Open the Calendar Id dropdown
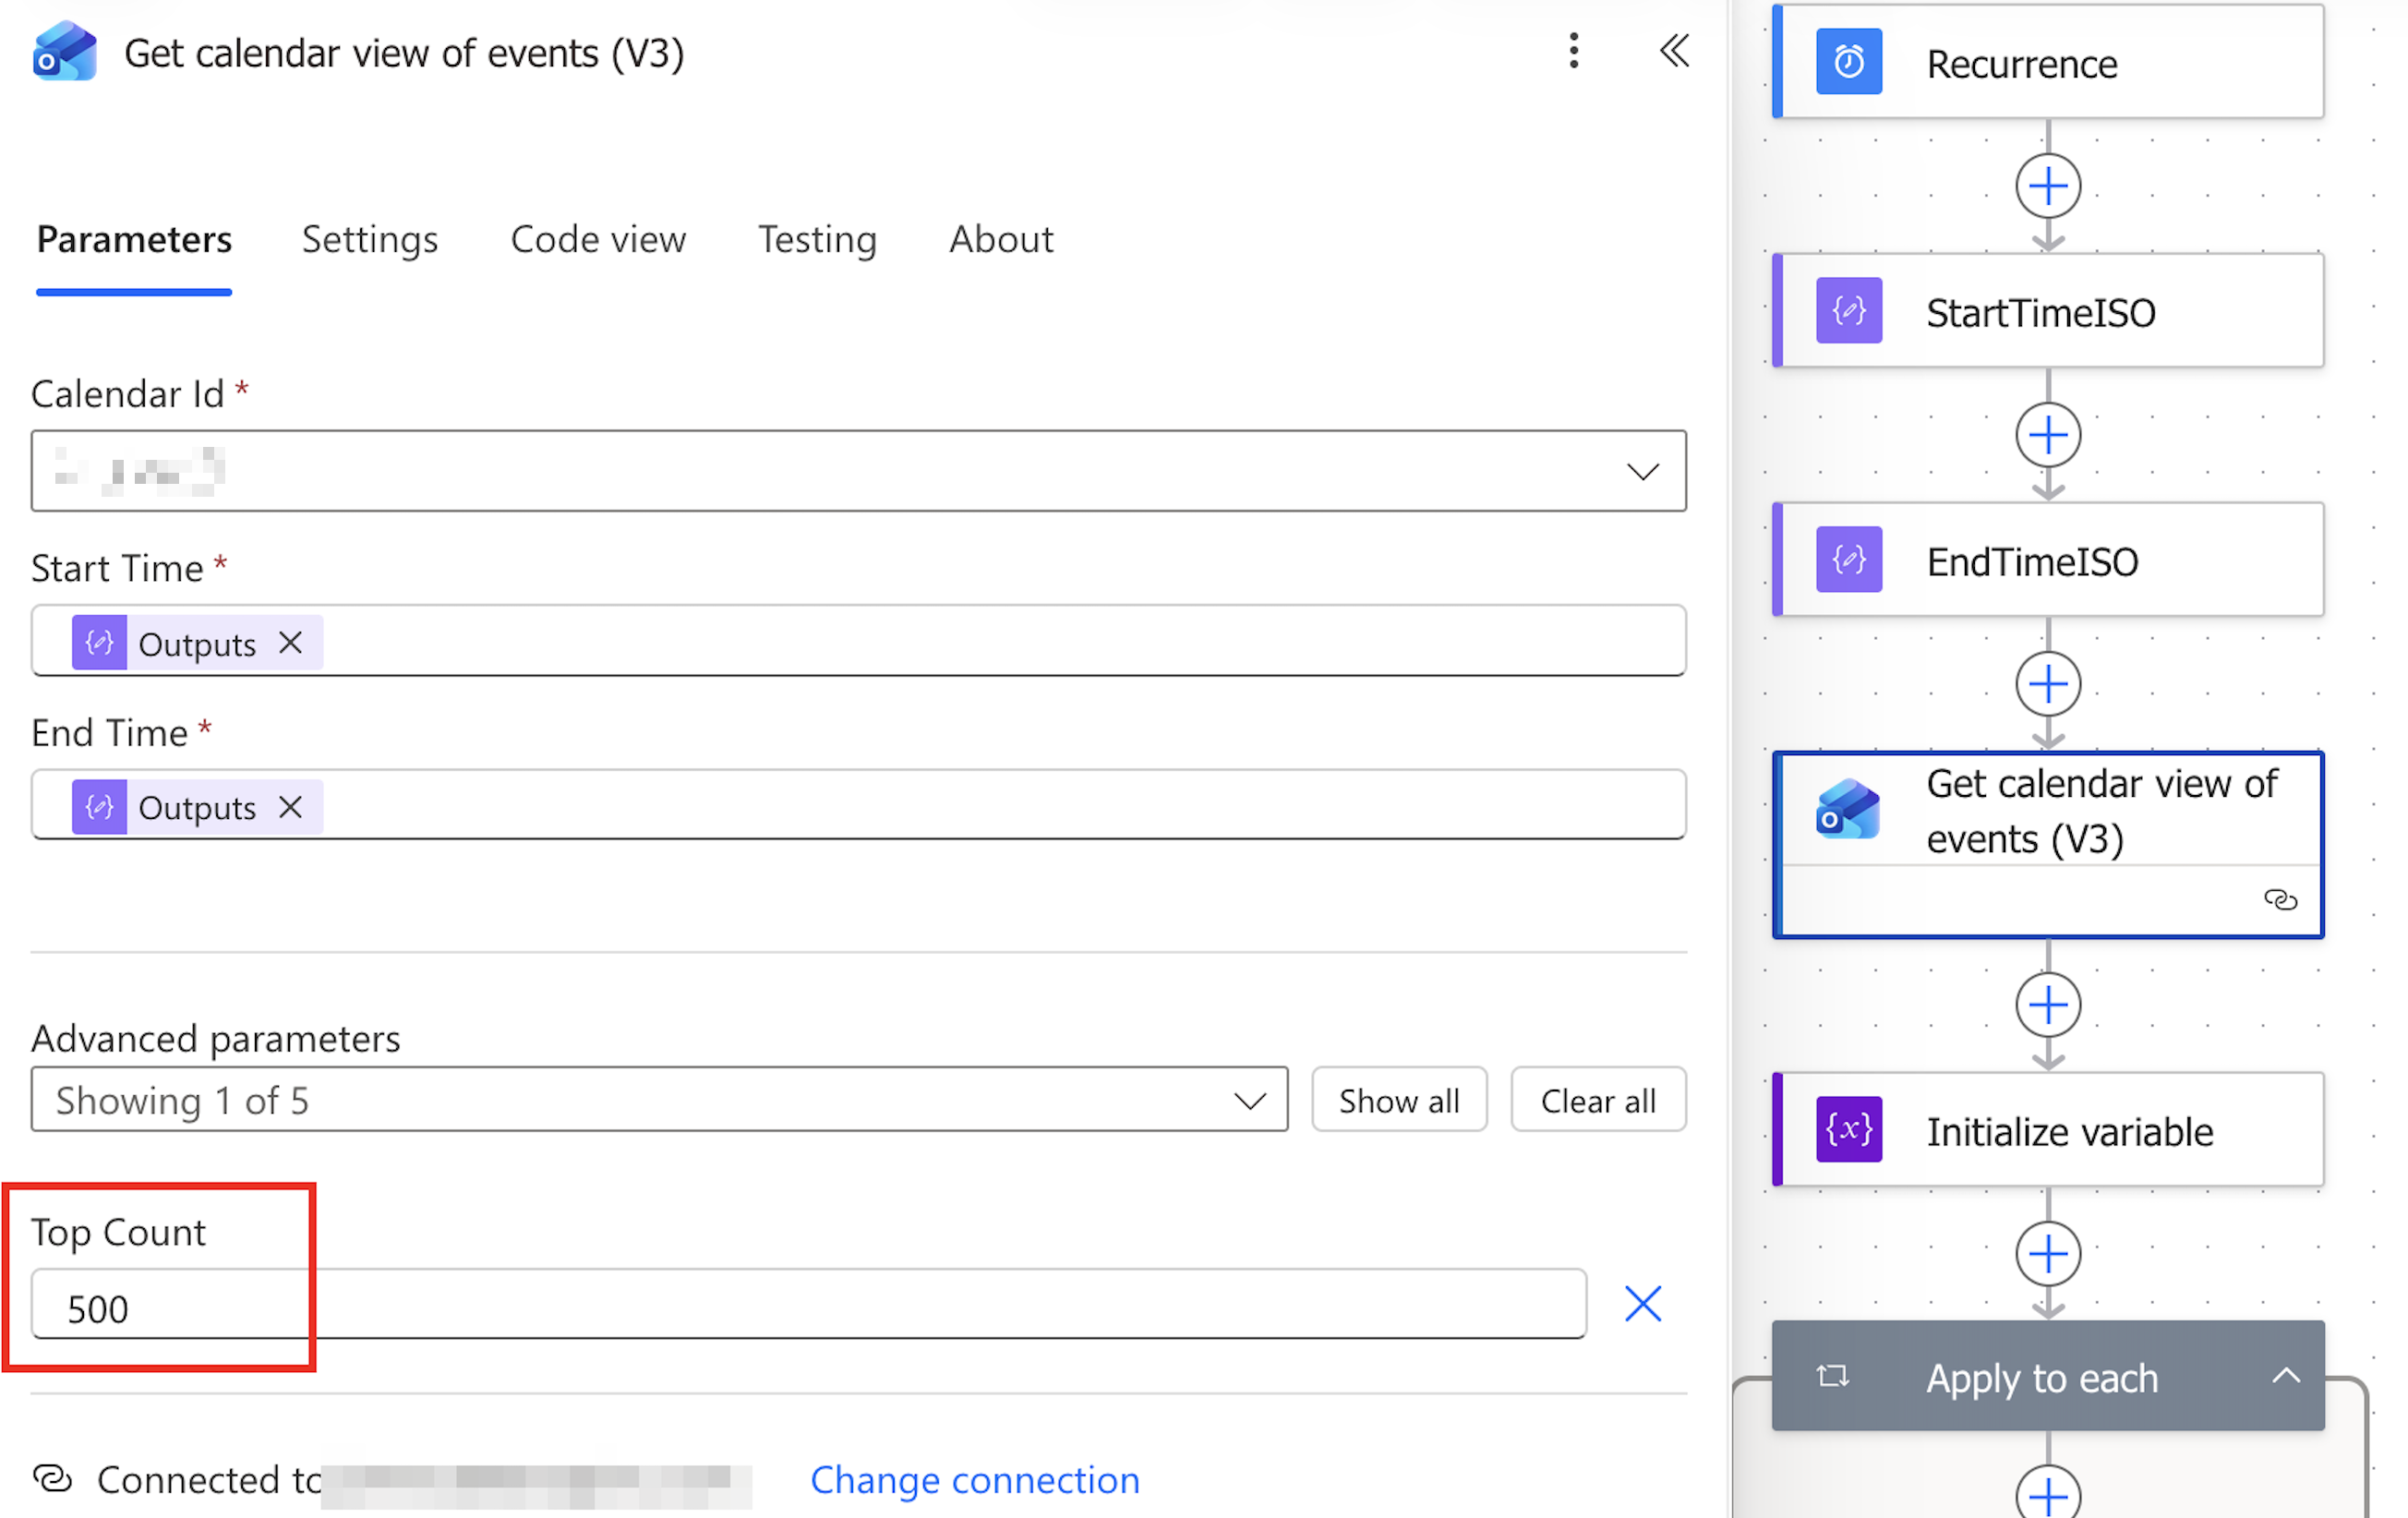The width and height of the screenshot is (2408, 1518). (x=858, y=471)
